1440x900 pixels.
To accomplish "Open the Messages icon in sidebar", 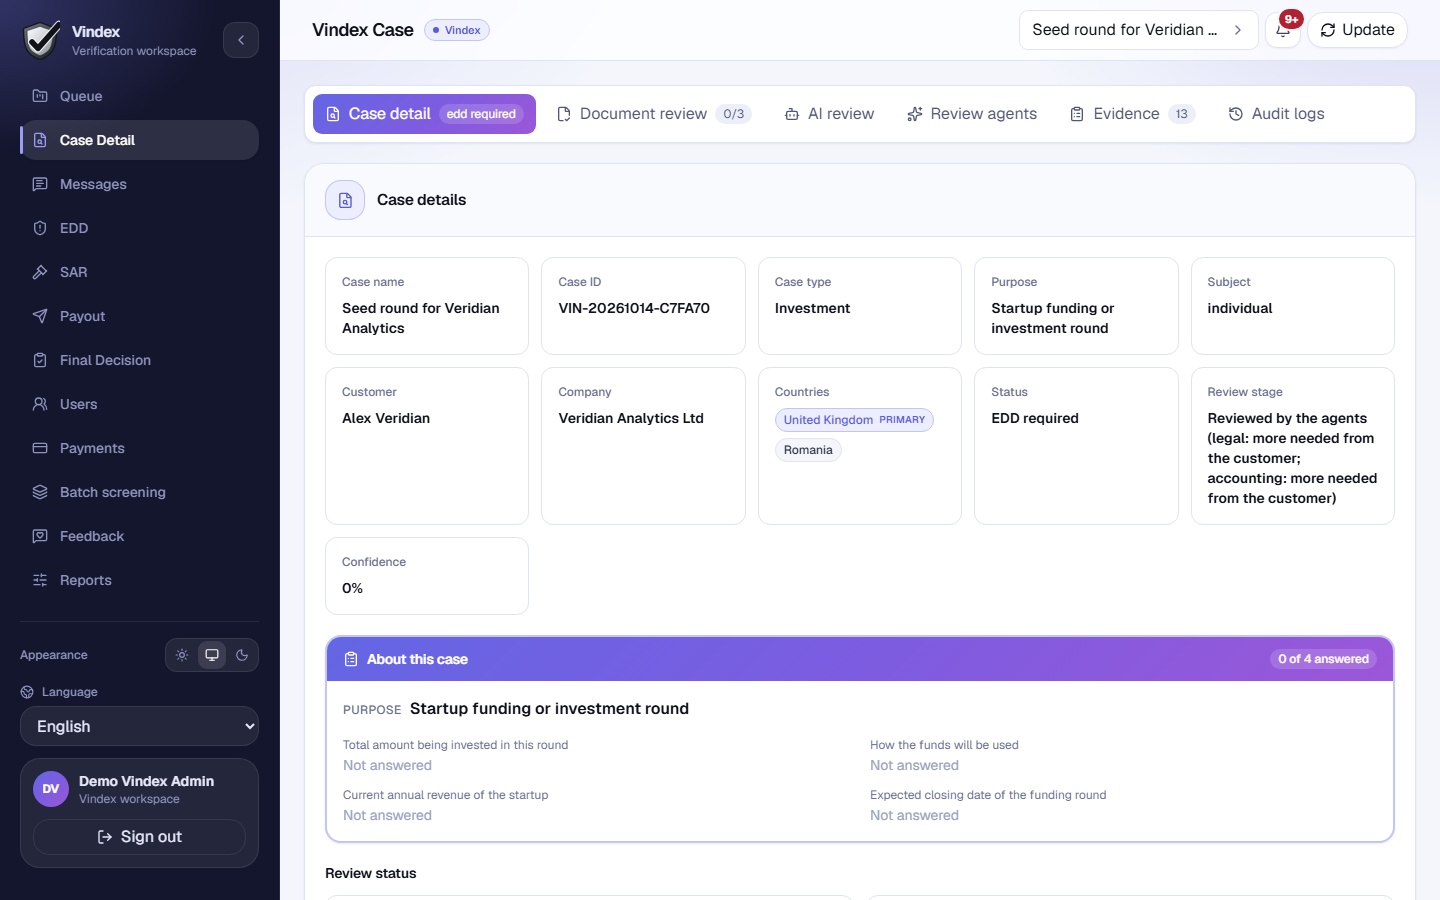I will coord(40,184).
